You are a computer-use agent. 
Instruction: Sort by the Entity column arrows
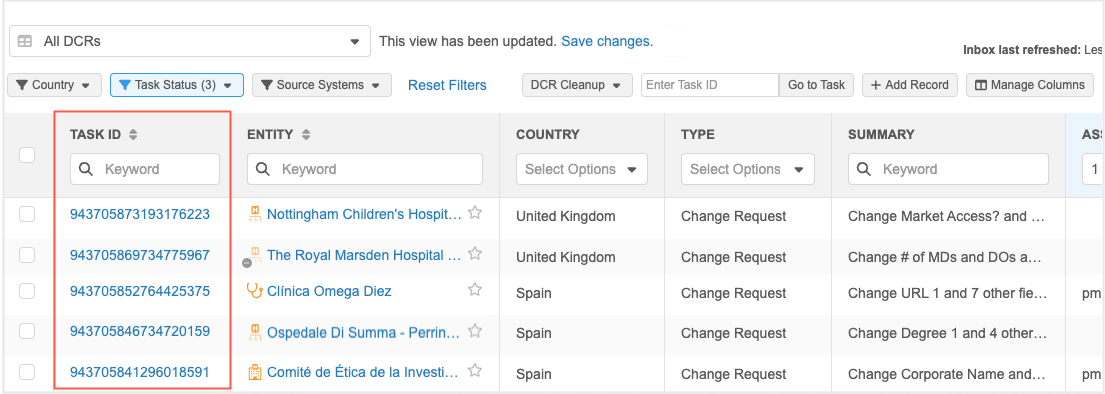(x=305, y=134)
